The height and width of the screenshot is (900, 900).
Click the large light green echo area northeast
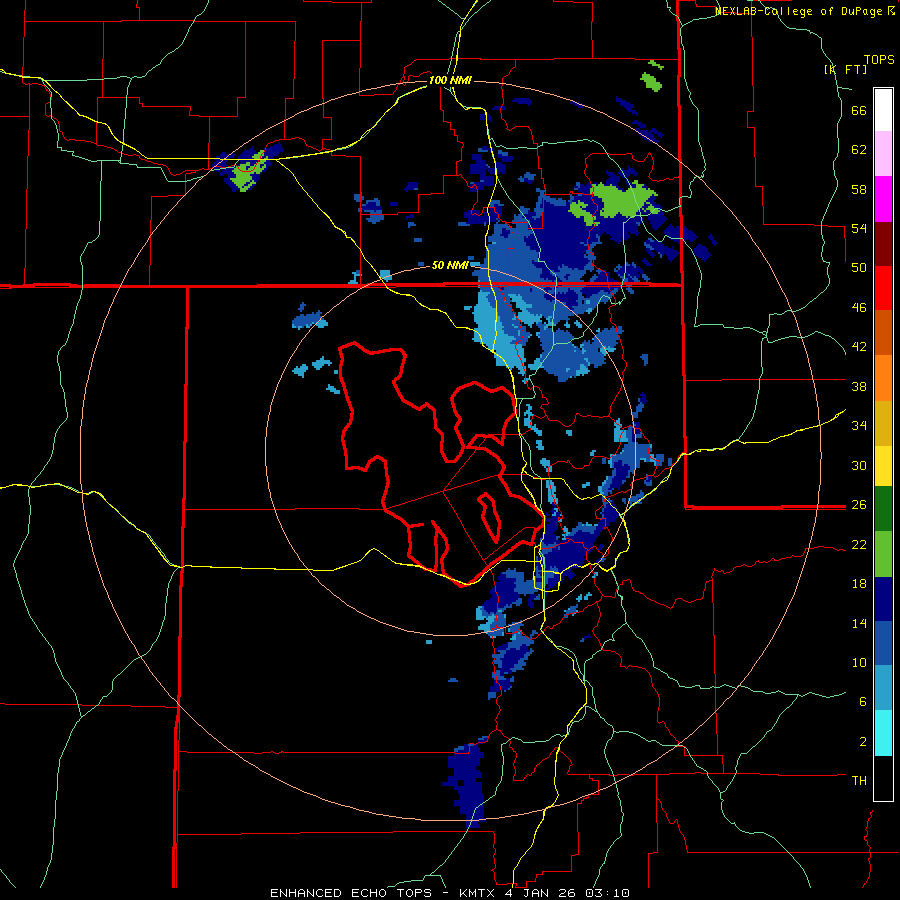click(x=622, y=200)
